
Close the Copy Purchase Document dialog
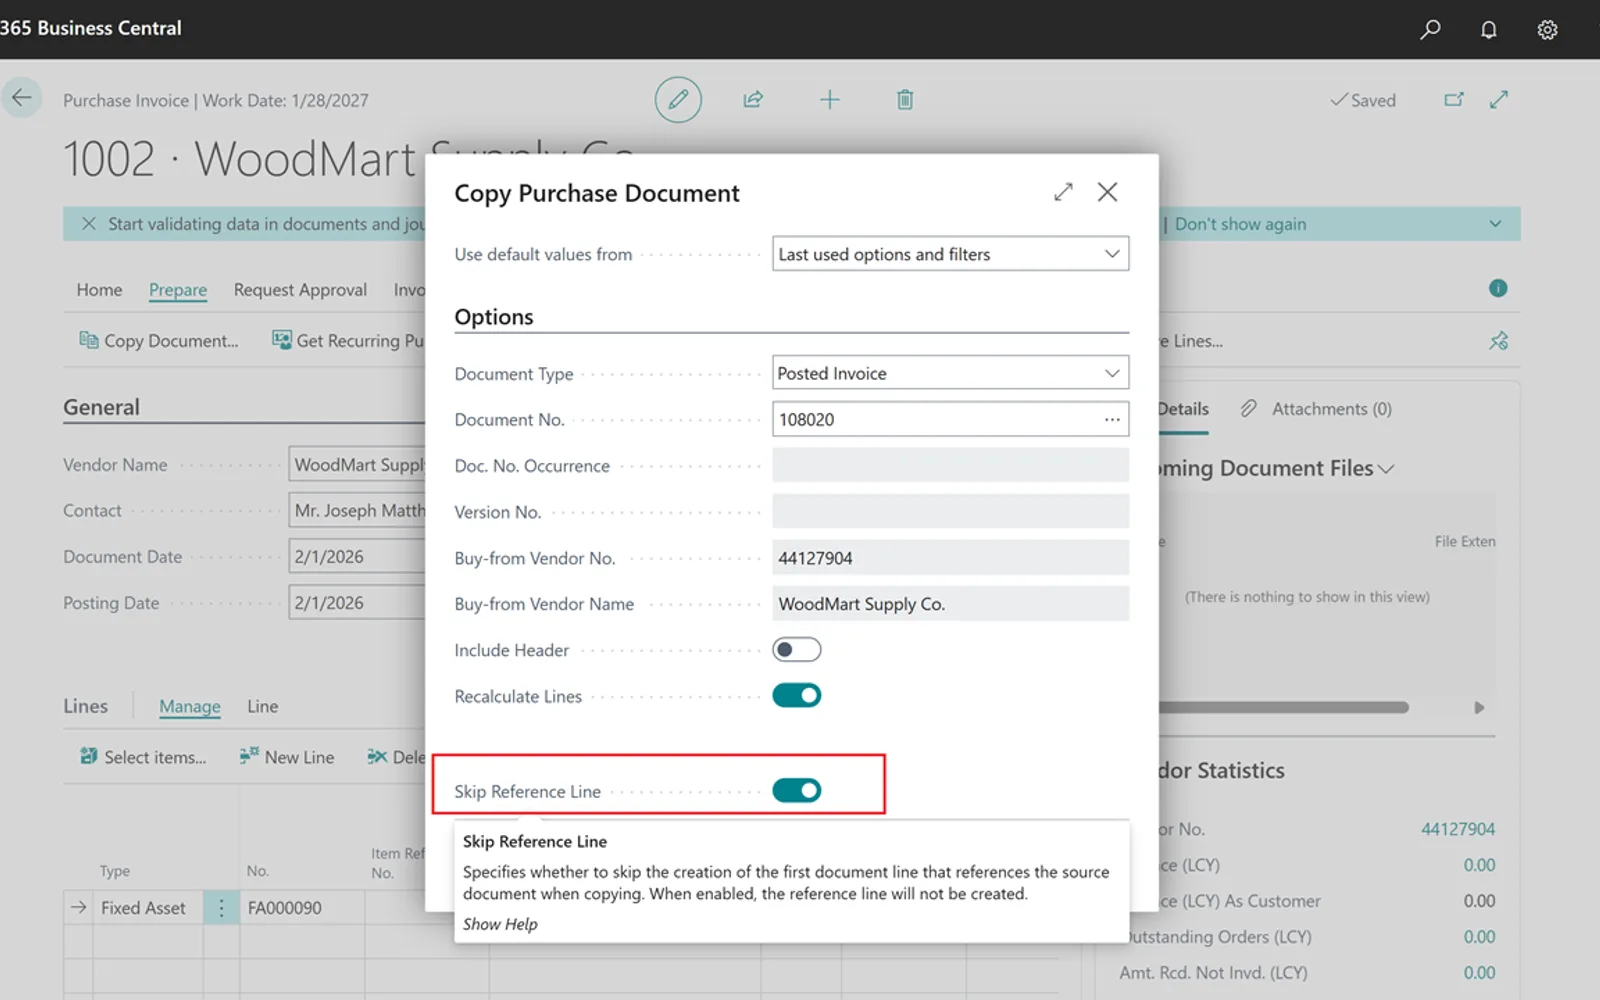1107,192
